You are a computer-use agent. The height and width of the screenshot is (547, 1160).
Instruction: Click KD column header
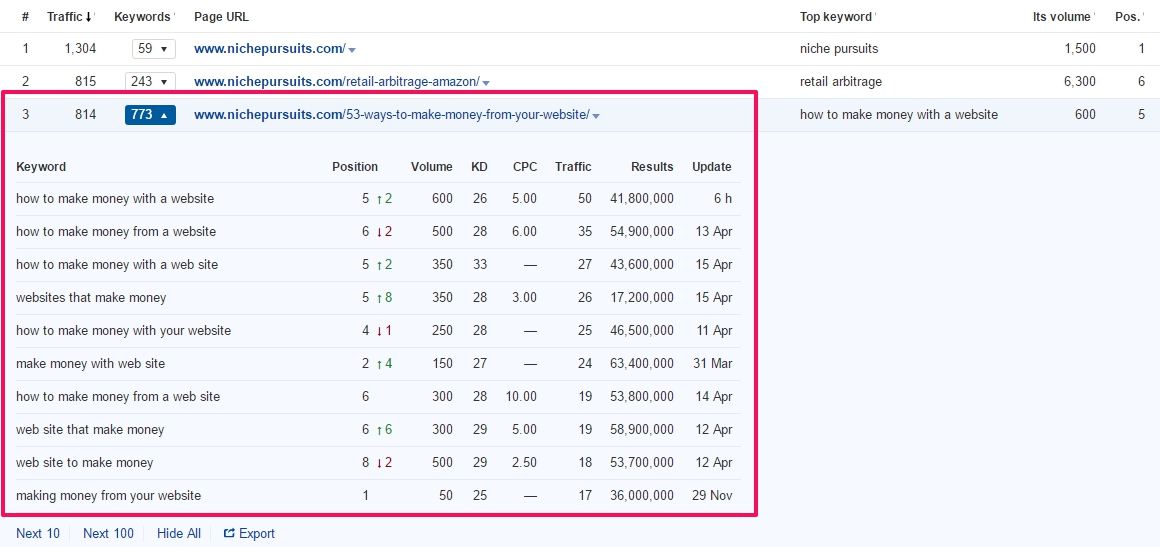[x=479, y=167]
